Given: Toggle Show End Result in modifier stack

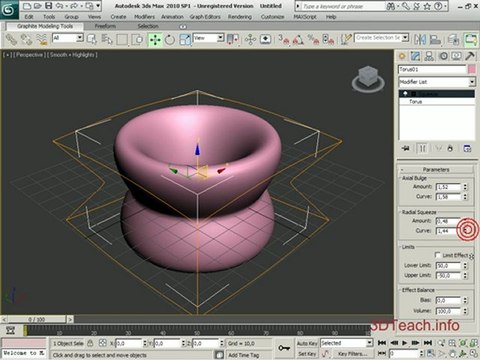Looking at the screenshot, I should point(422,148).
